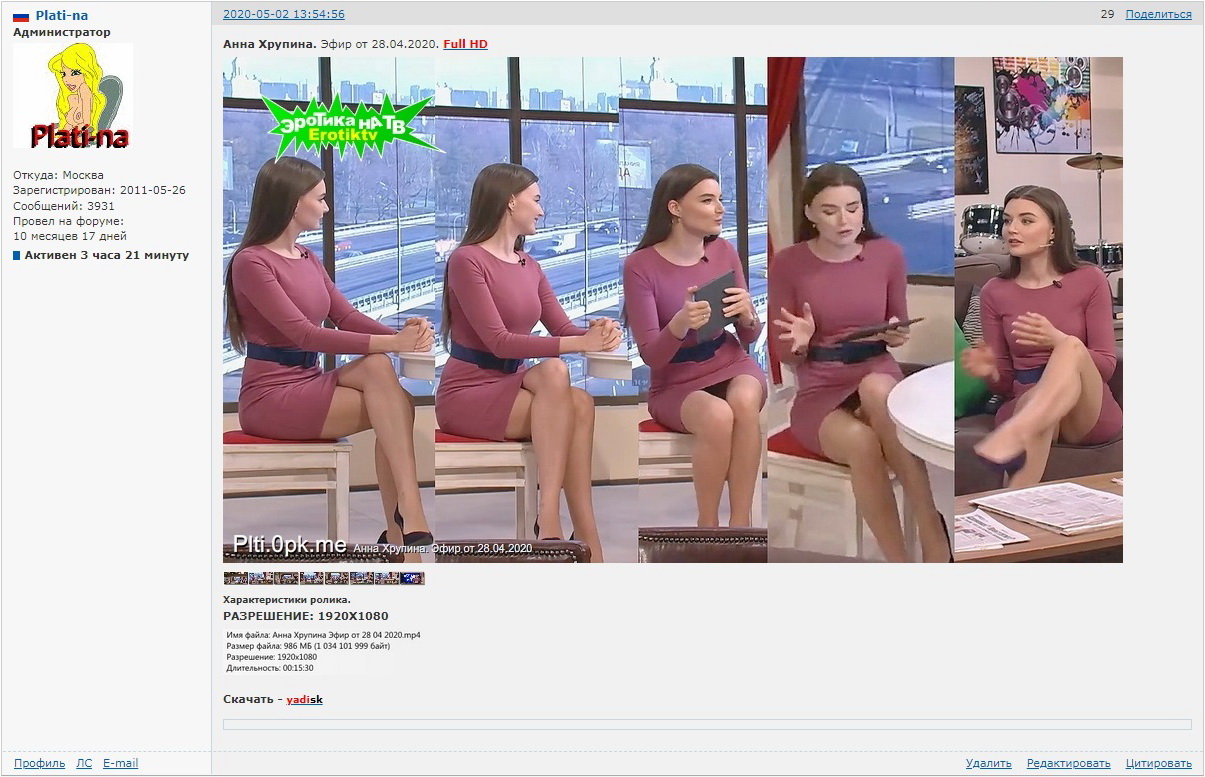Click the small screenshot preview strip
The height and width of the screenshot is (777, 1205).
coord(324,578)
